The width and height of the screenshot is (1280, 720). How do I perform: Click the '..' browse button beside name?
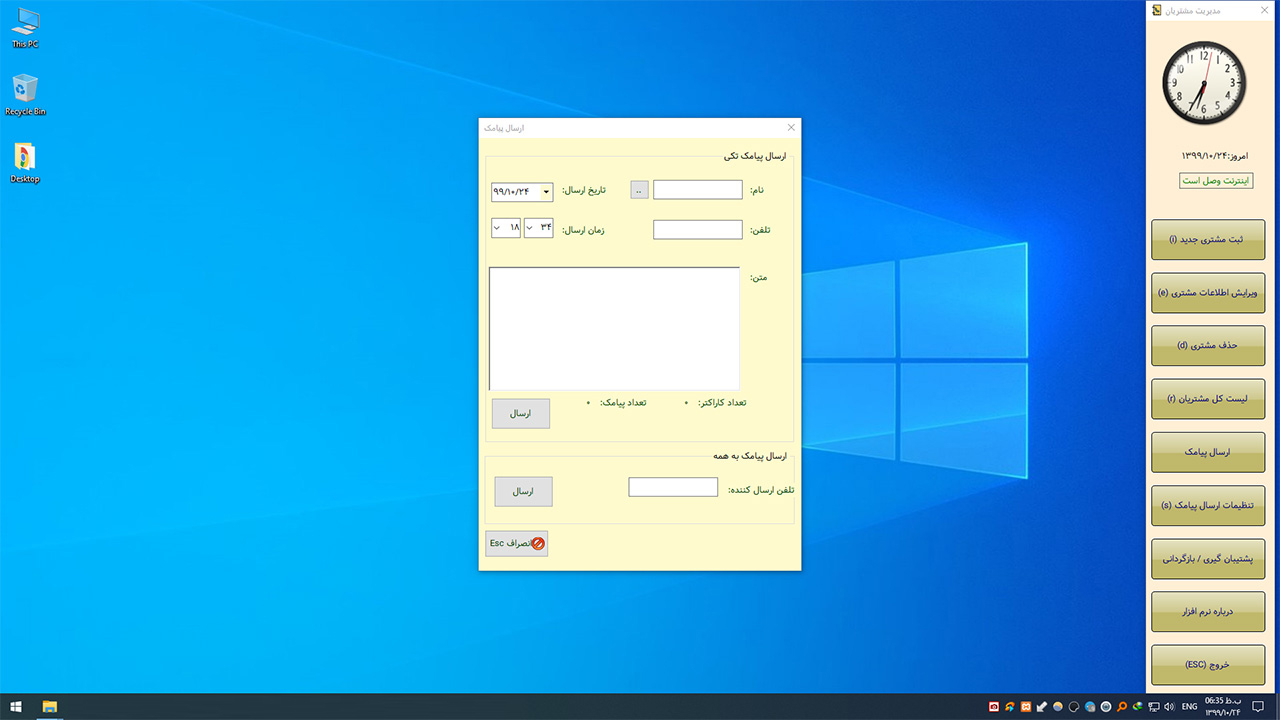639,190
